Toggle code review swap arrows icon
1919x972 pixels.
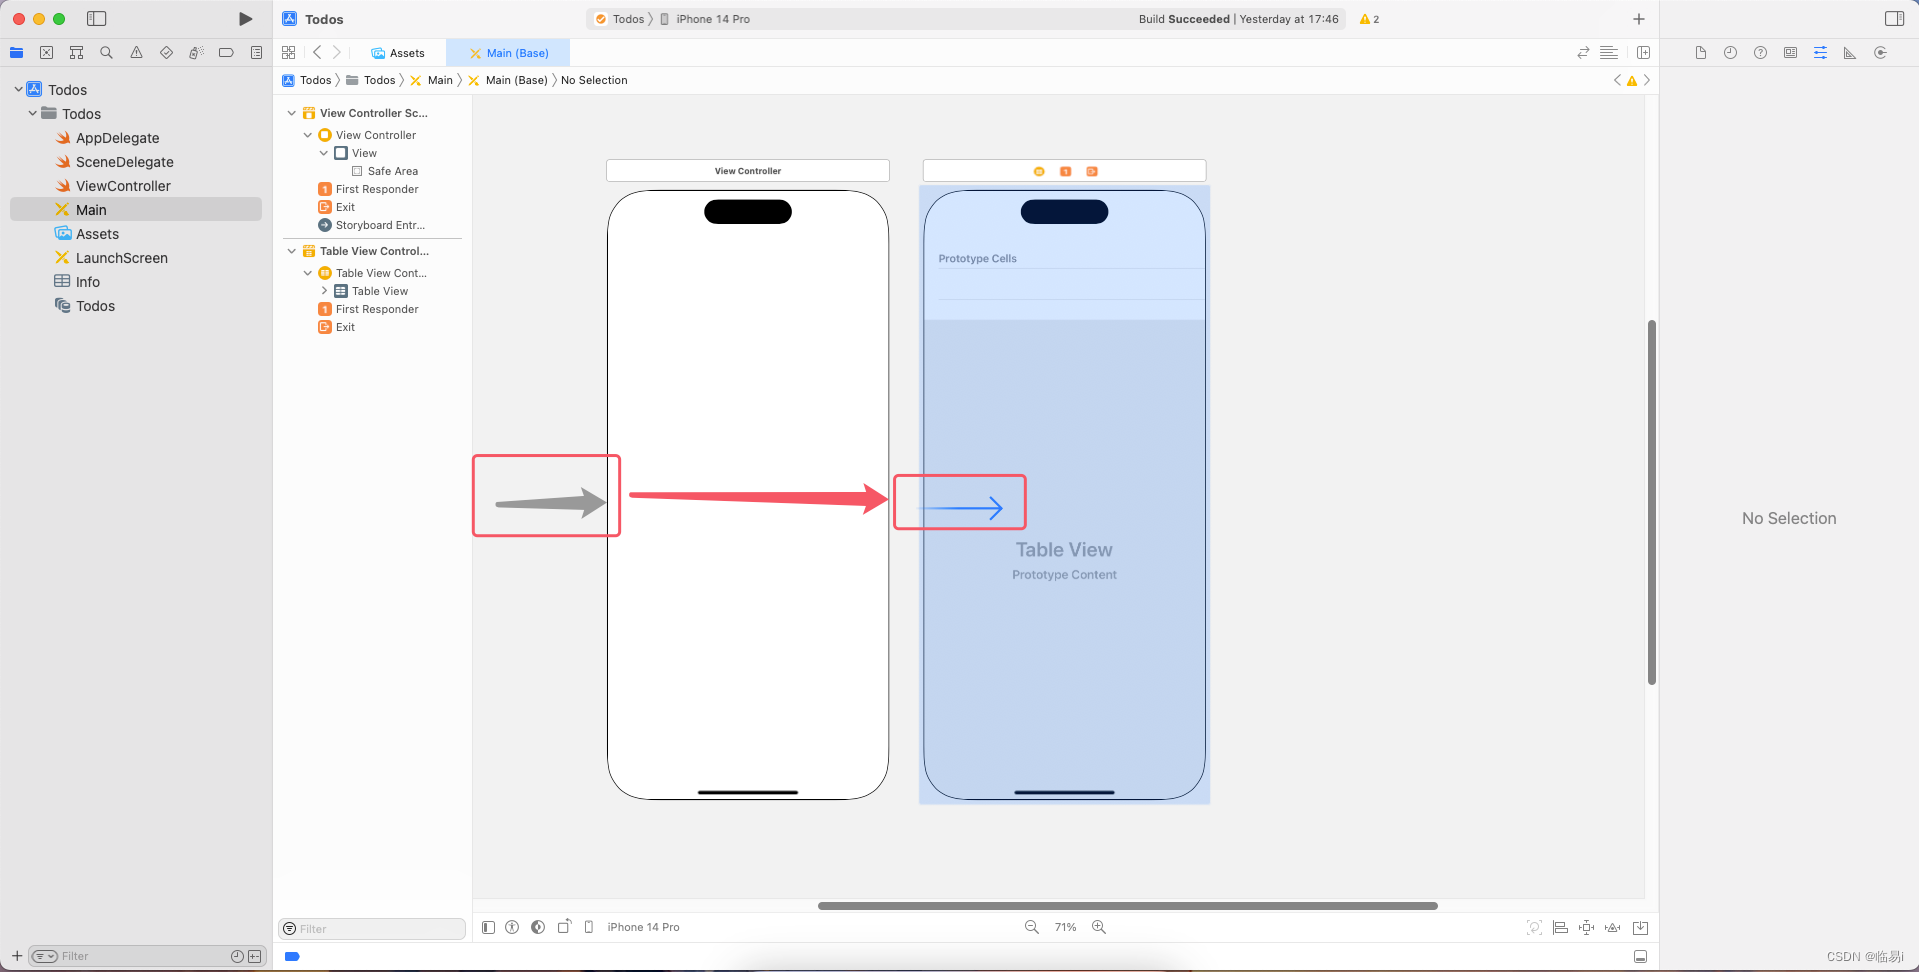tap(1583, 53)
